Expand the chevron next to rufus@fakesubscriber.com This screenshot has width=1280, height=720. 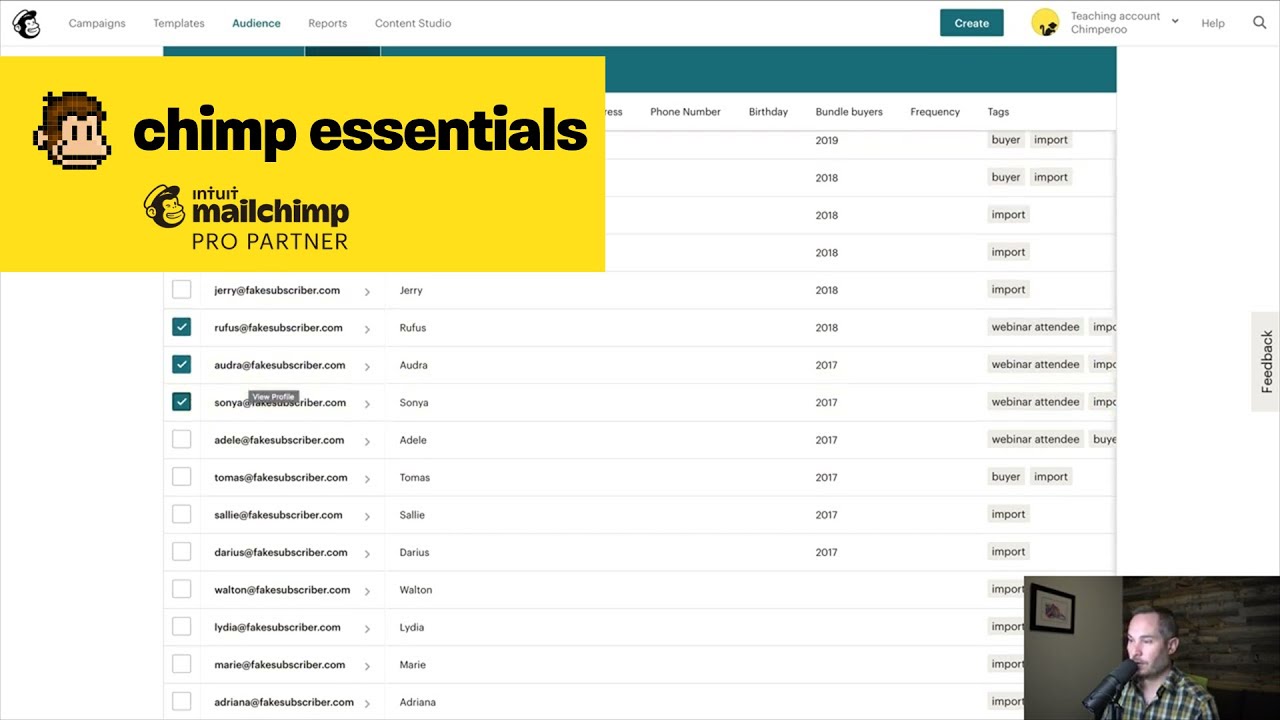(x=367, y=328)
